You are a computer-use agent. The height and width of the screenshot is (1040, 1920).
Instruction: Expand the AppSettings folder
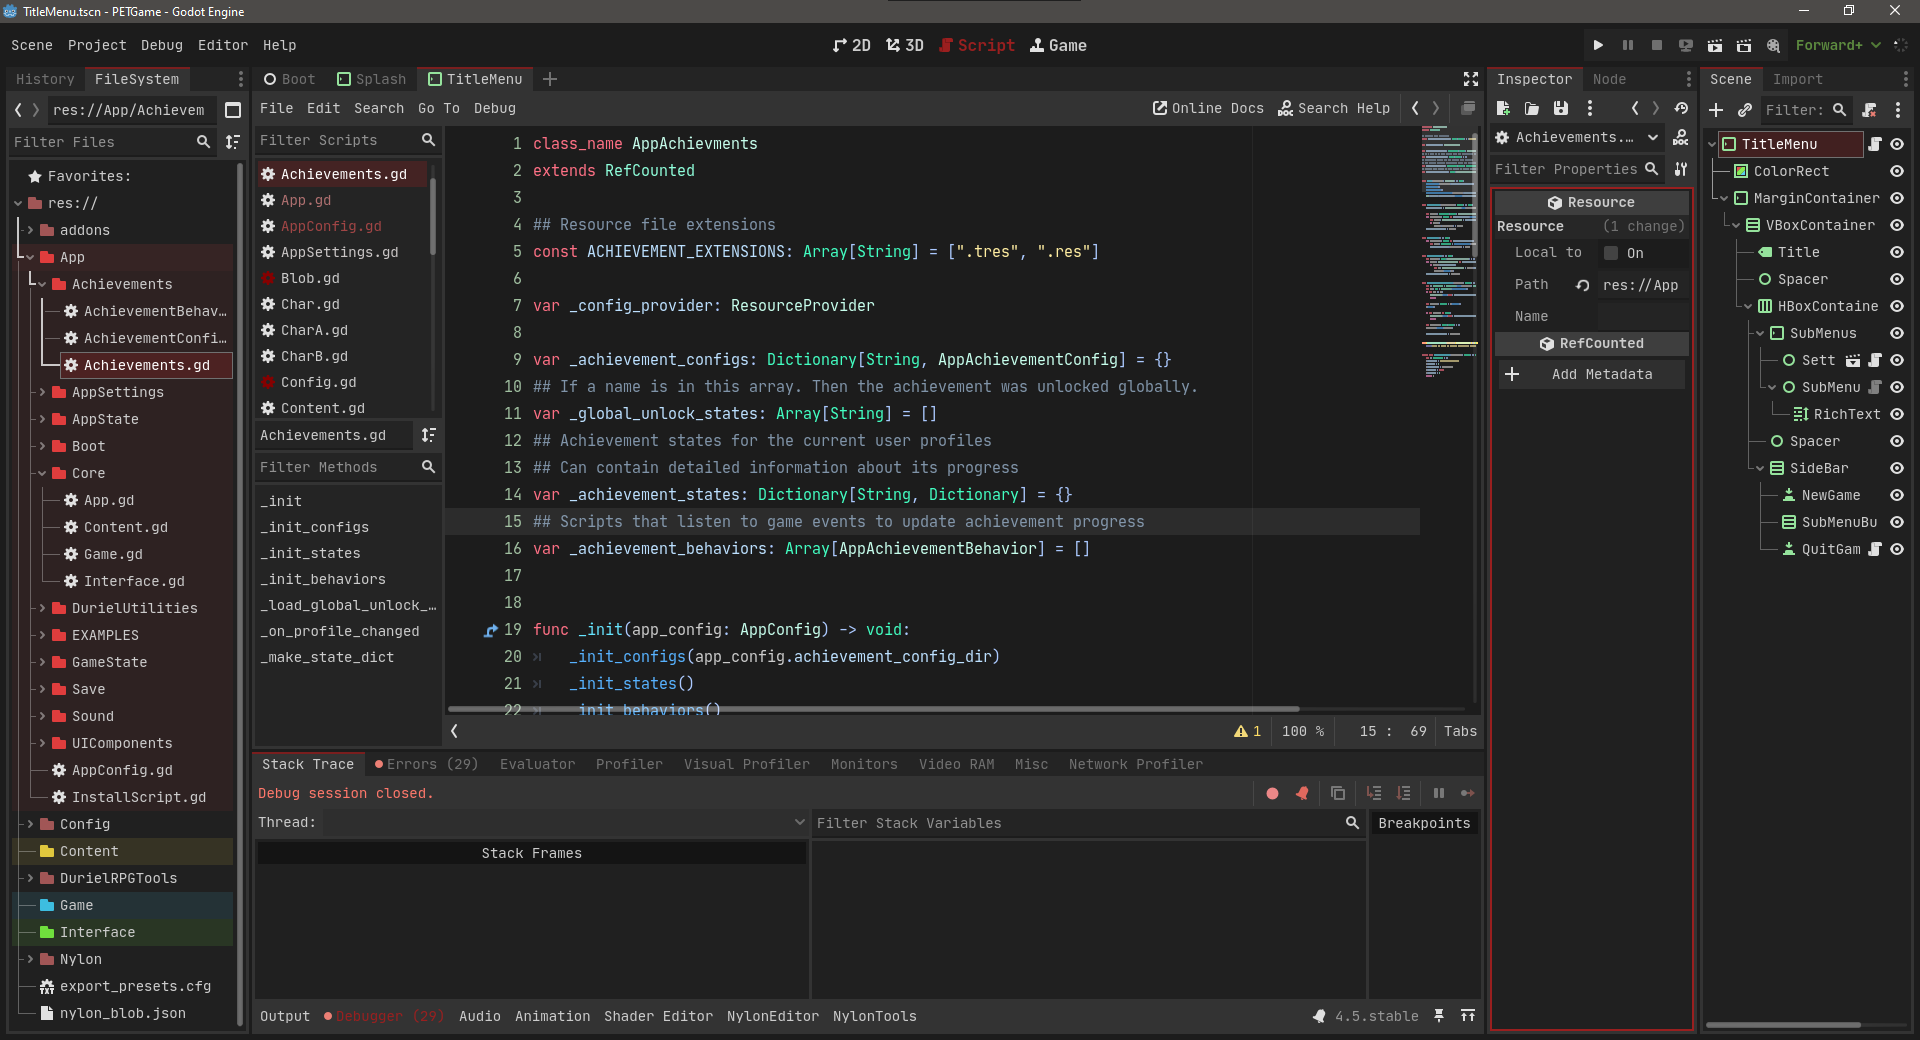pyautogui.click(x=43, y=392)
